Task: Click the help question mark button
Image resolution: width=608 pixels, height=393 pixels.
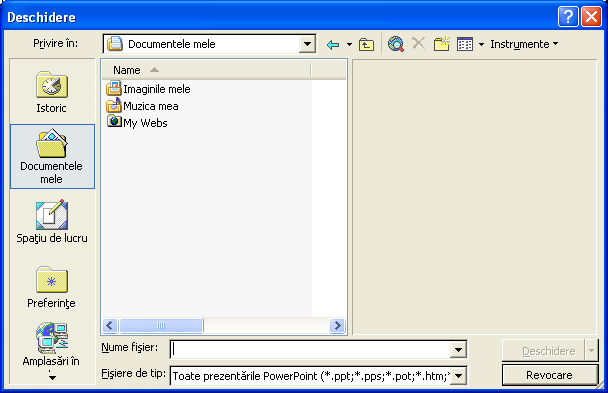Action: (568, 17)
